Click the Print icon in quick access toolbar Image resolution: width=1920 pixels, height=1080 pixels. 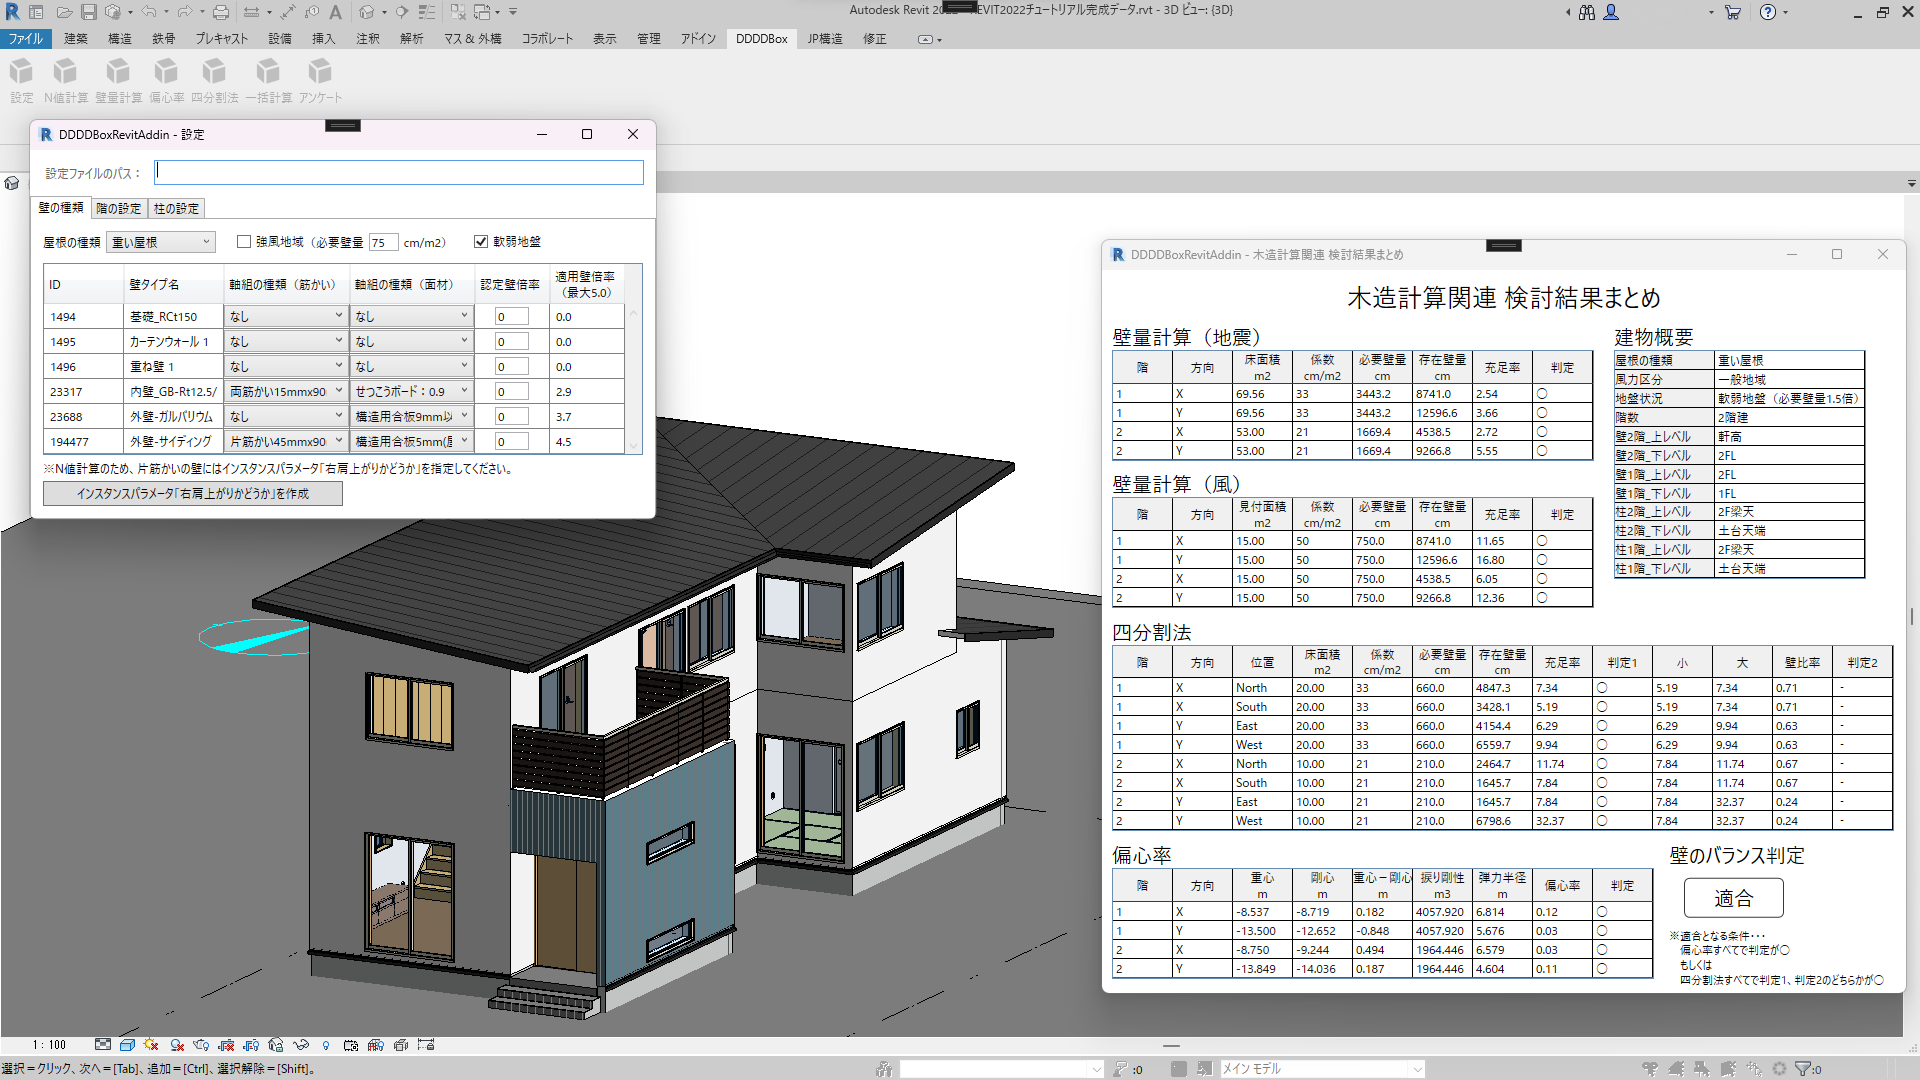click(x=221, y=12)
